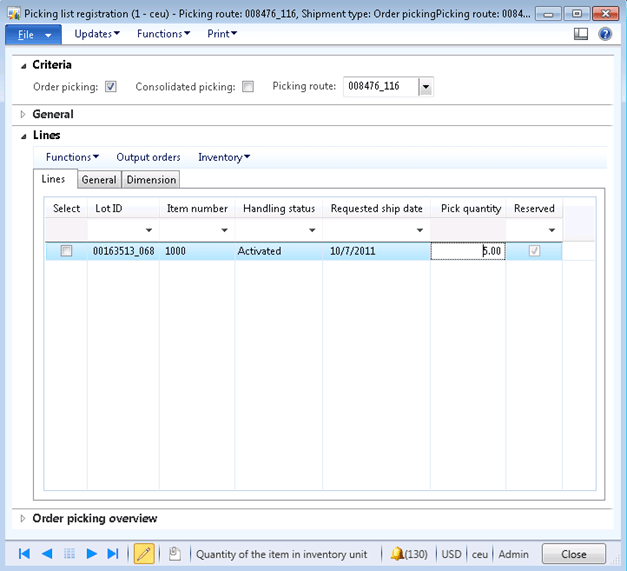This screenshot has height=571, width=627.
Task: Open the alerts bell notification icon
Action: 397,553
